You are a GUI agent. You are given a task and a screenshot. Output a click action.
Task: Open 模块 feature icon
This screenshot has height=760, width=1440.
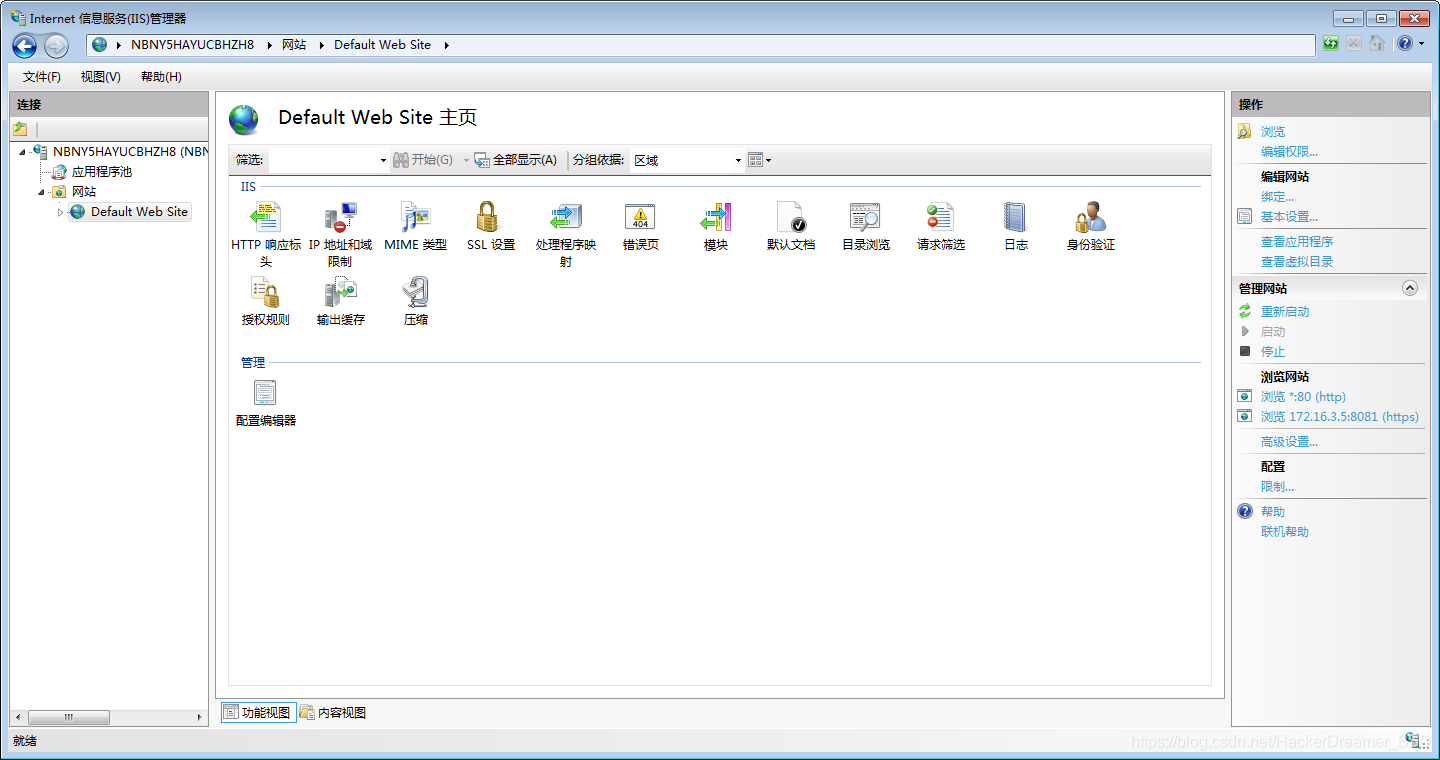pos(716,218)
